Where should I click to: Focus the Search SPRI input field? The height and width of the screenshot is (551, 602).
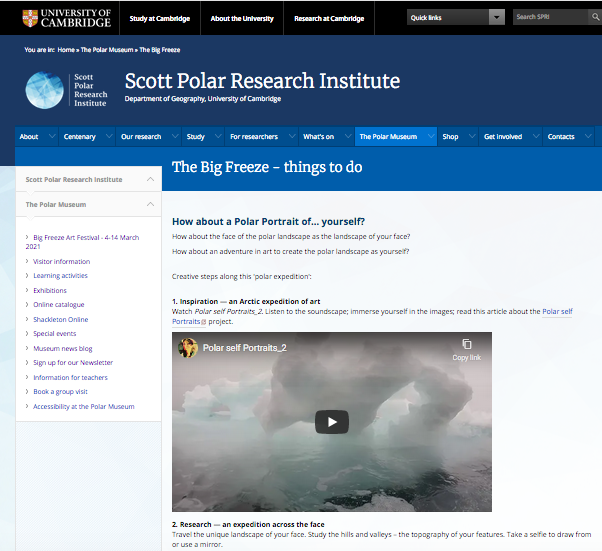550,17
